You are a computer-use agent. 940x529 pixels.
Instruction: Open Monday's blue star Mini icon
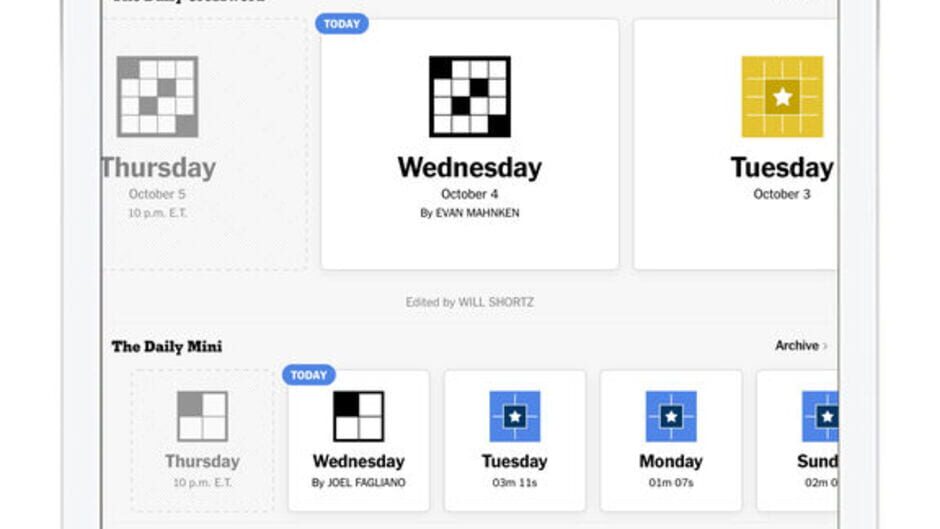point(670,416)
